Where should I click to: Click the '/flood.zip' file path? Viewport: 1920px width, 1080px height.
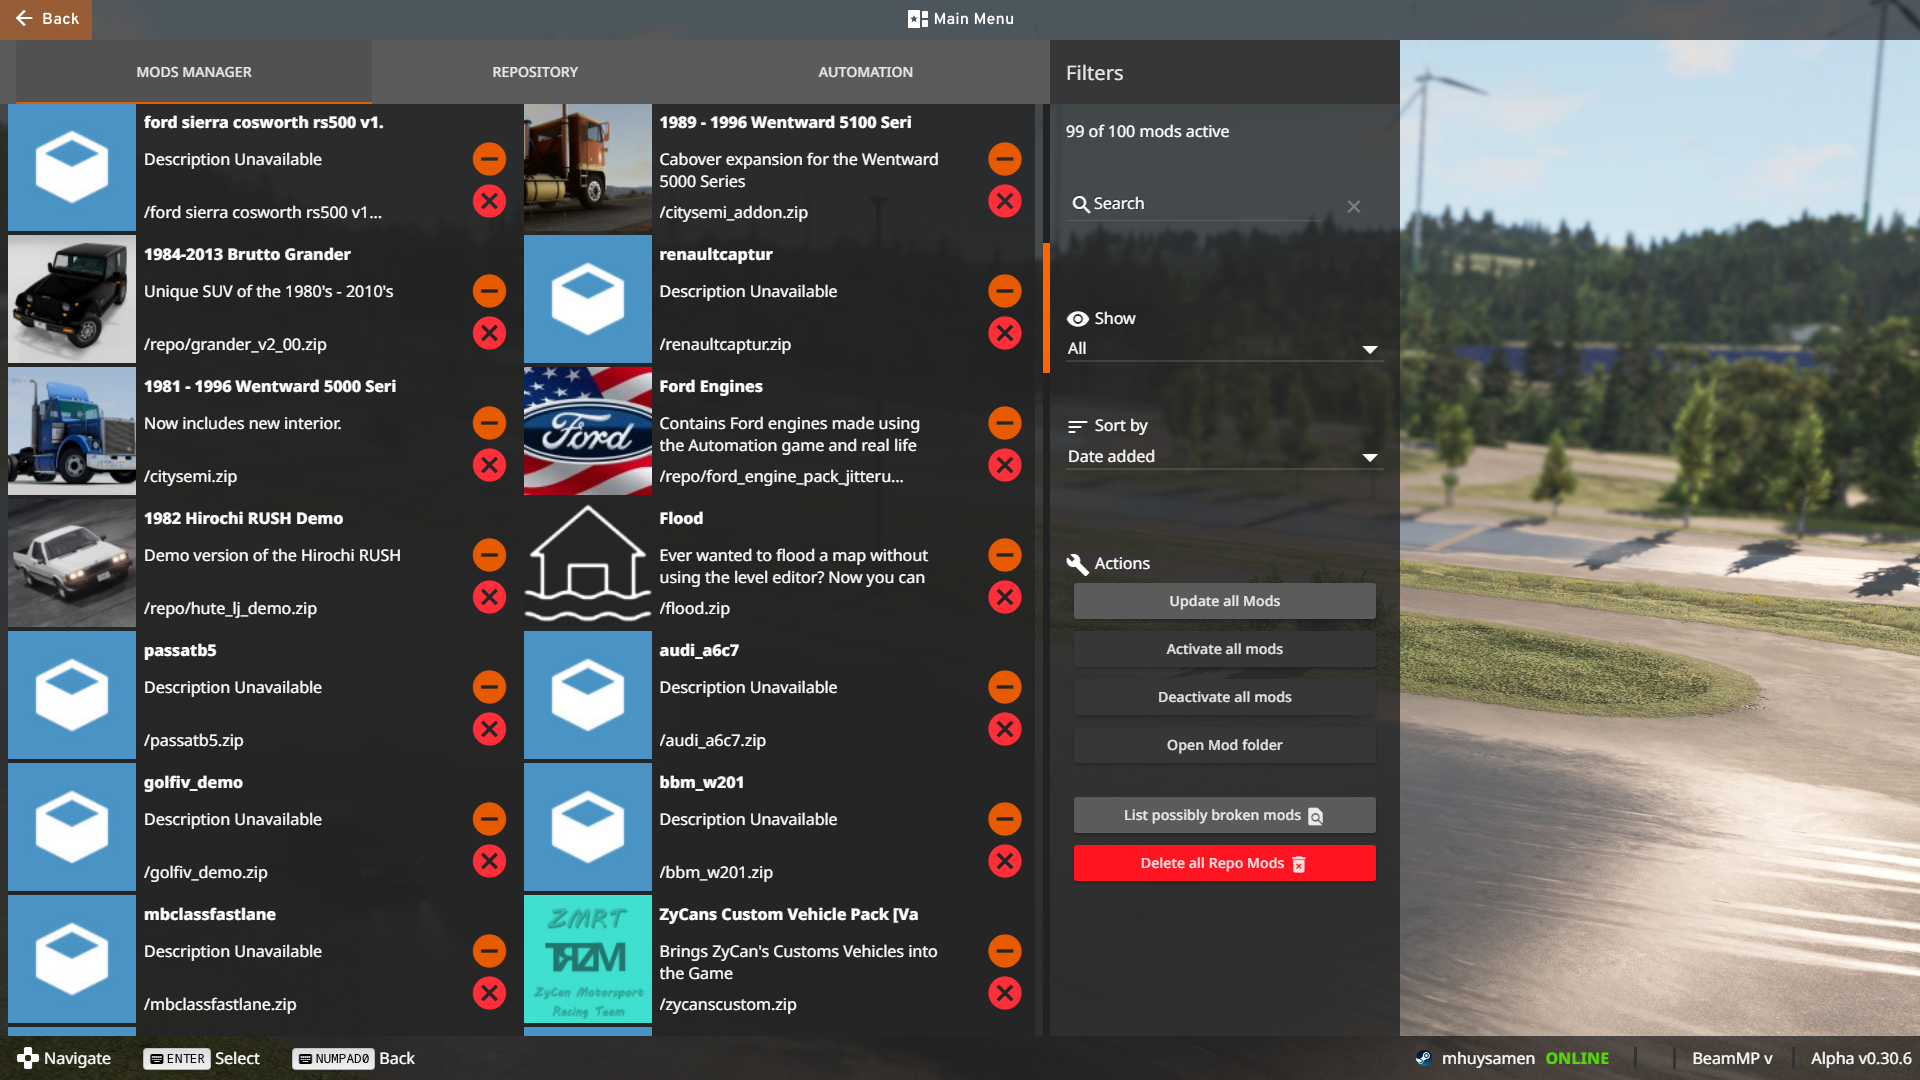(x=695, y=608)
